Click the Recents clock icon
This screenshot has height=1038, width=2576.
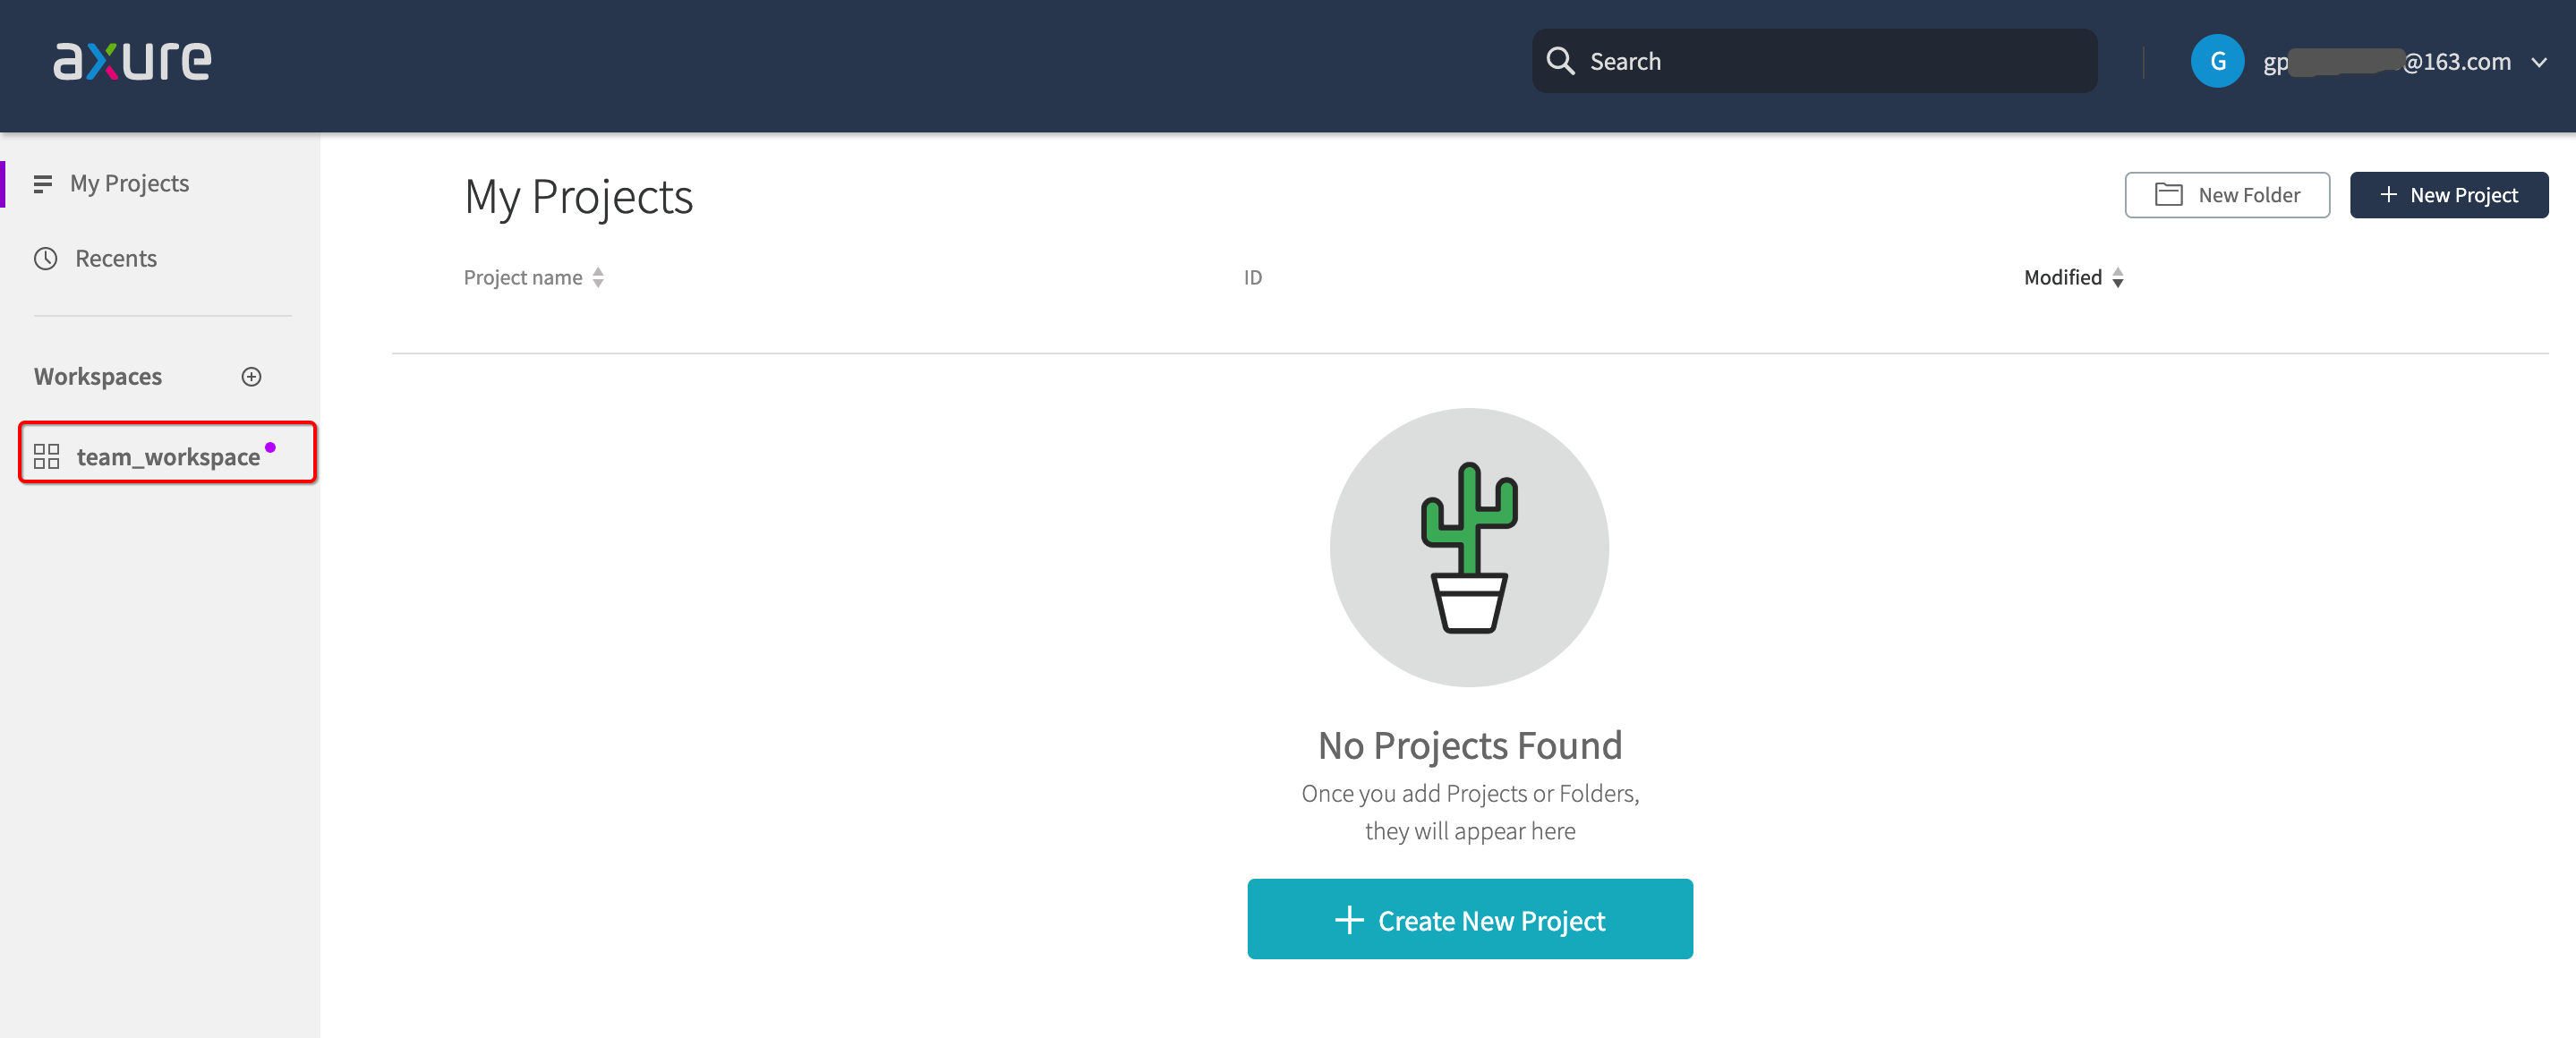(x=45, y=258)
